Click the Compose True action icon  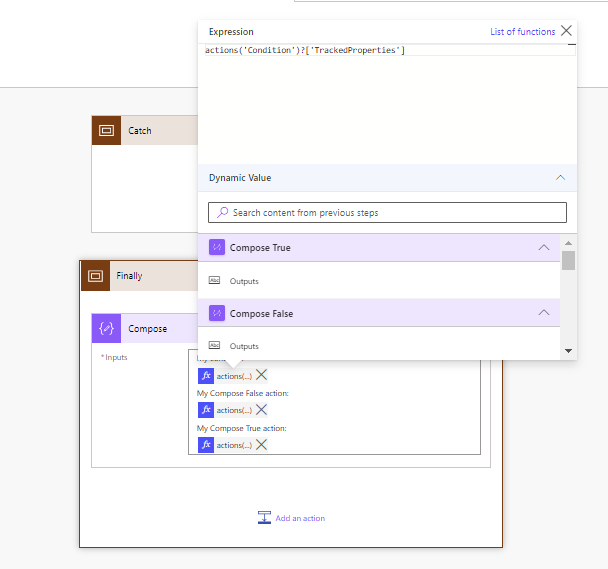(217, 247)
